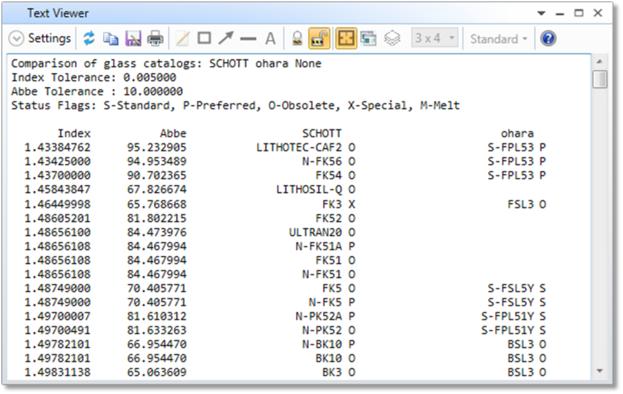This screenshot has width=623, height=394.
Task: Open the clone window icon
Action: [369, 39]
